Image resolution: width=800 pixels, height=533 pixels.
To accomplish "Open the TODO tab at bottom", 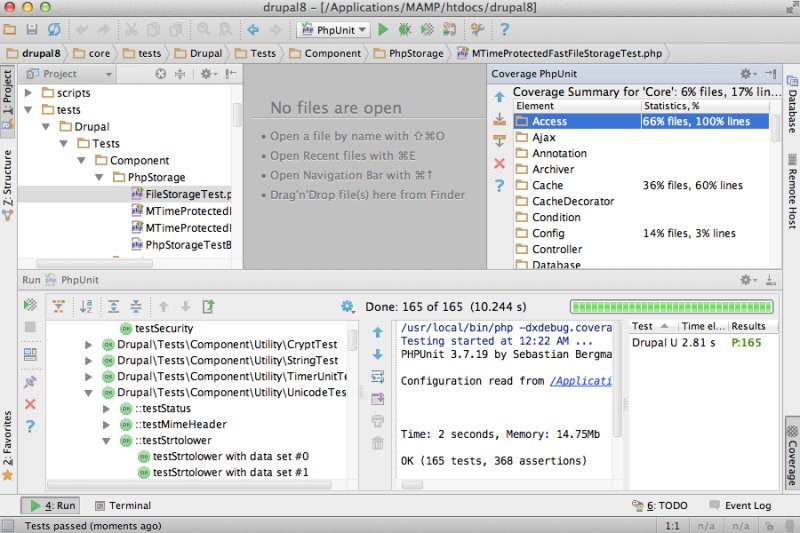I will [x=660, y=505].
